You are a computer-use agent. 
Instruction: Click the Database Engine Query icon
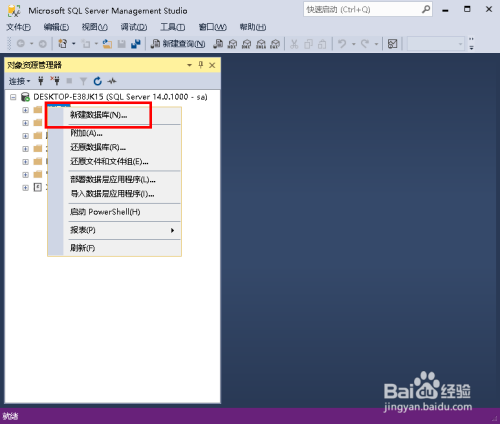(218, 44)
